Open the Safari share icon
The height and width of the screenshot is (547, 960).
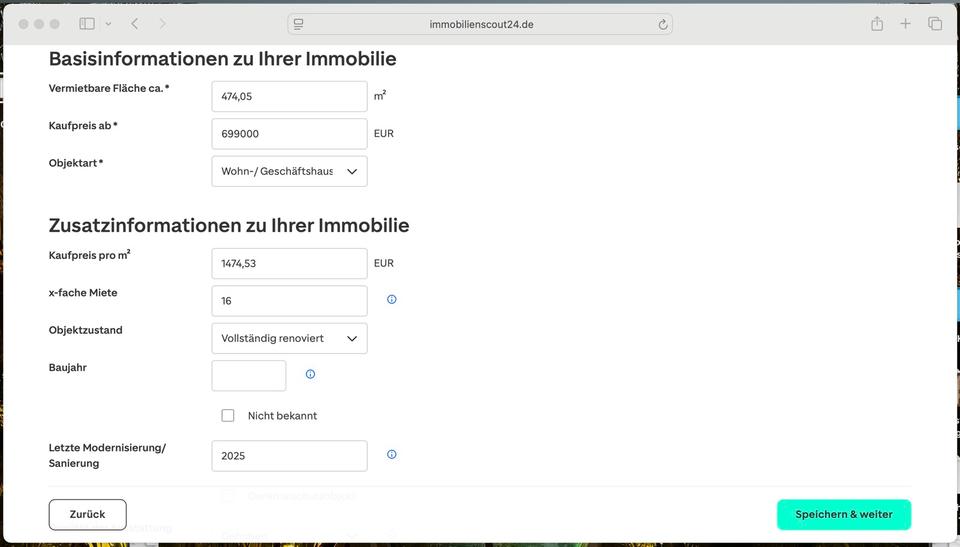pyautogui.click(x=877, y=24)
